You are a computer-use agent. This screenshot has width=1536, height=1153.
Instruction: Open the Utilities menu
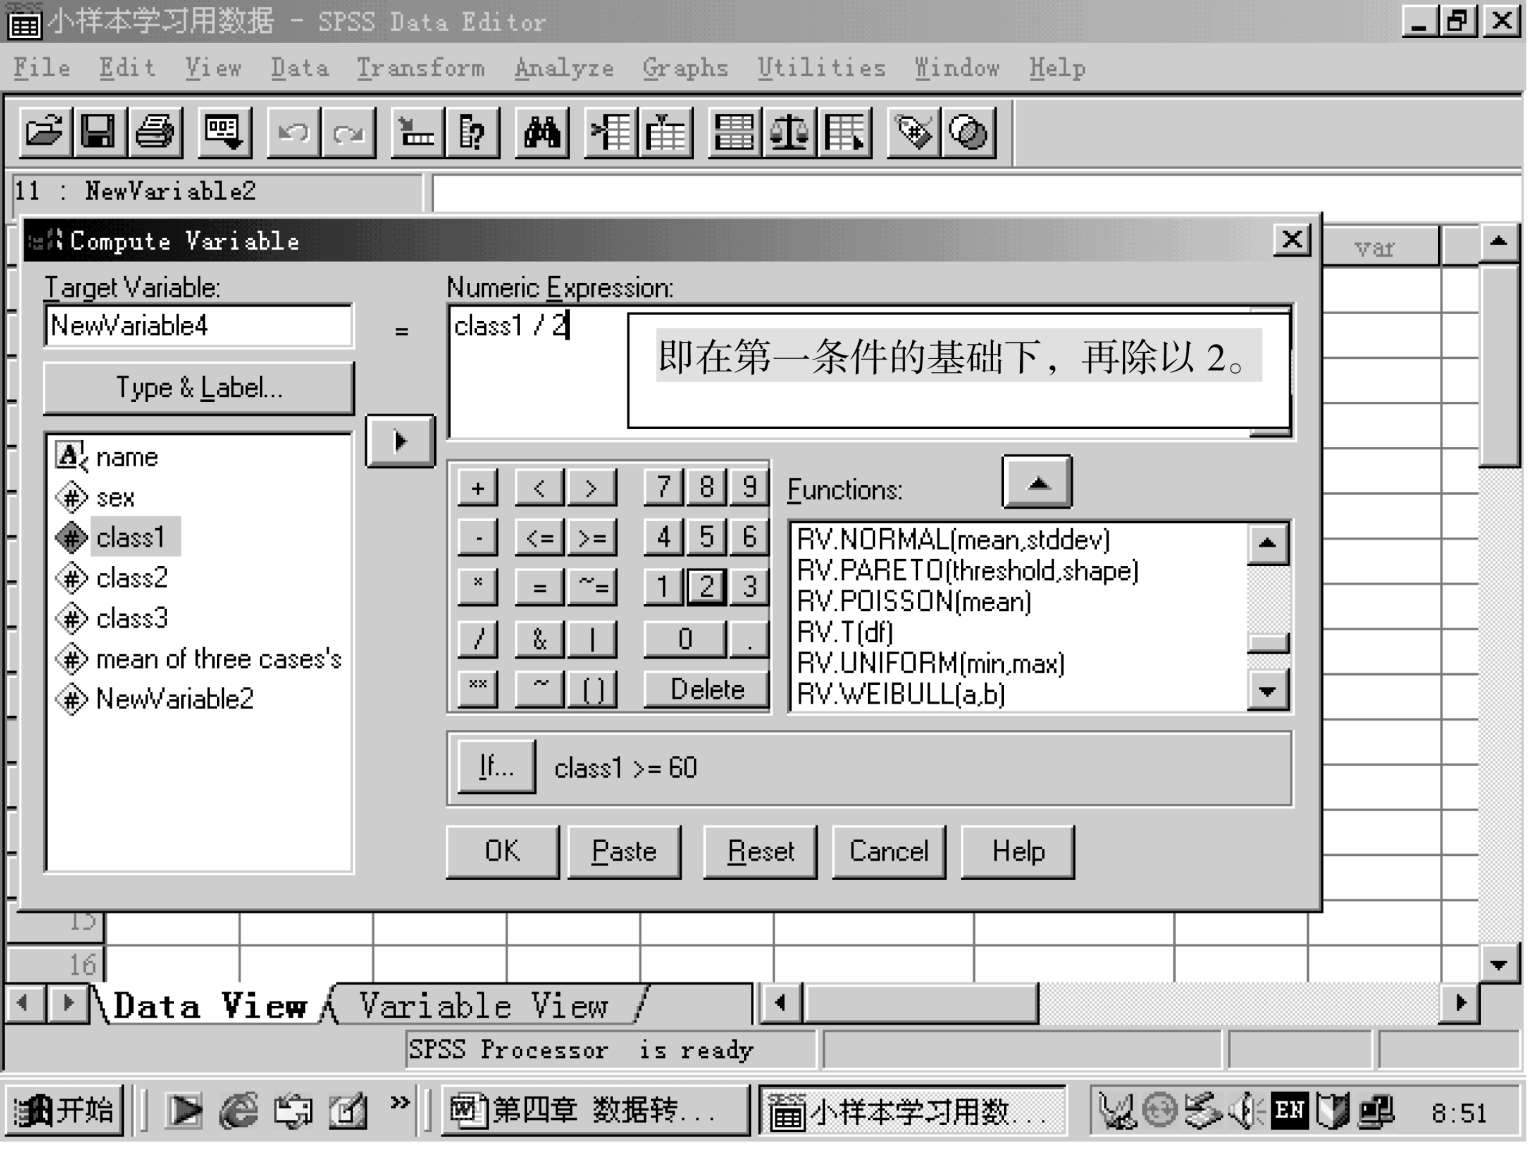click(x=821, y=68)
